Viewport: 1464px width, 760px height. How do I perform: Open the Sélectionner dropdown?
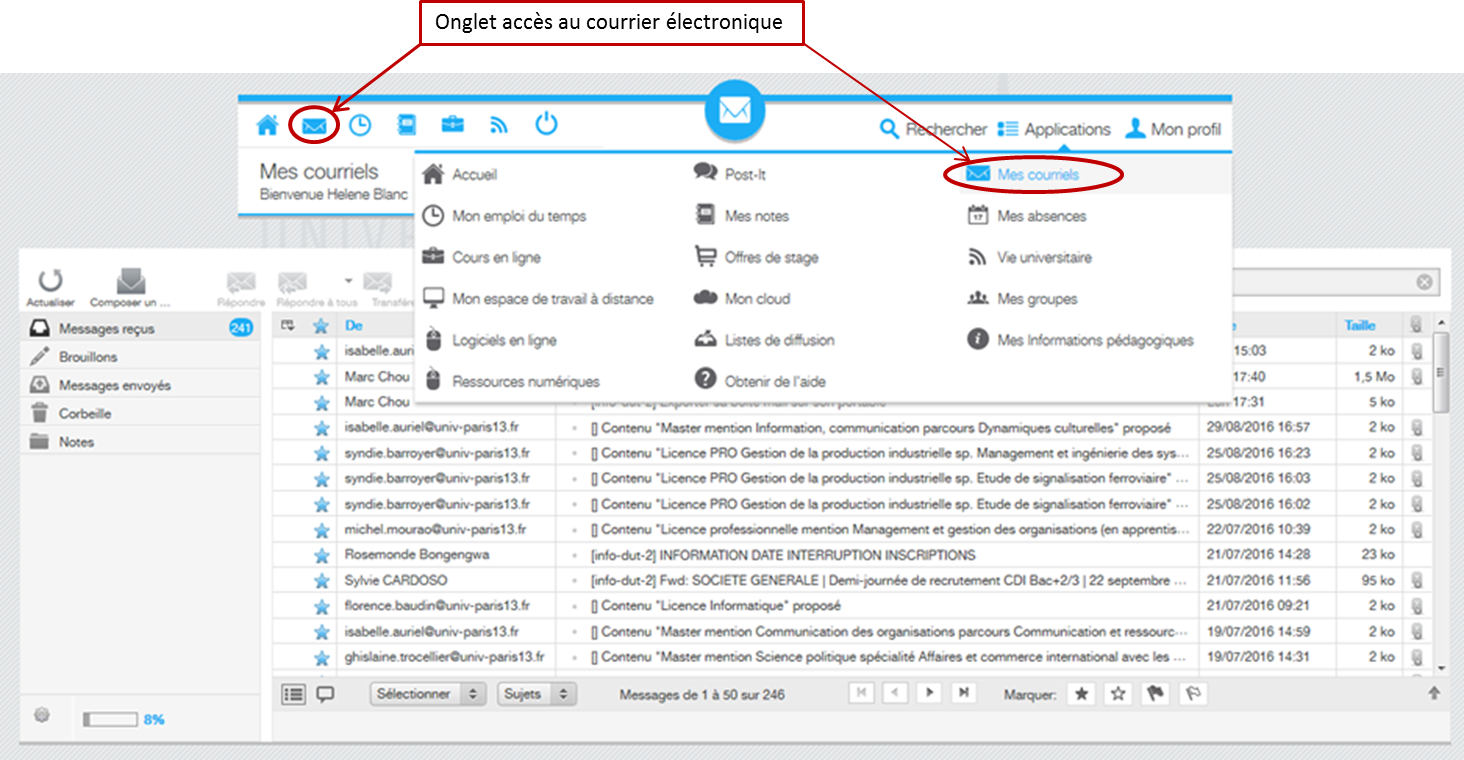[427, 694]
